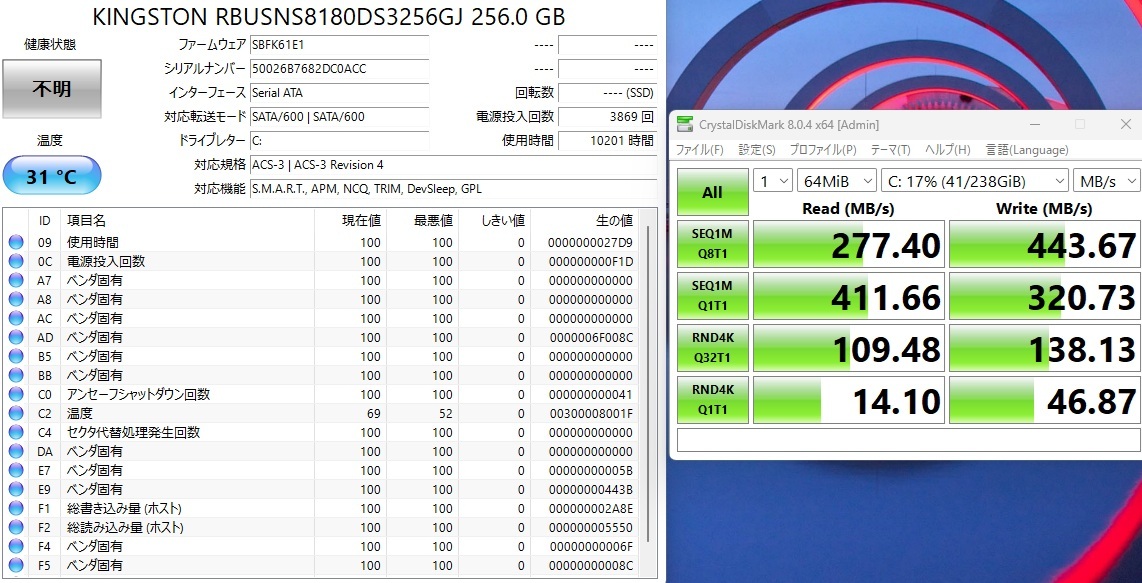Click raw value 00300008001F in 温度 row
This screenshot has height=583, width=1142.
[x=591, y=413]
